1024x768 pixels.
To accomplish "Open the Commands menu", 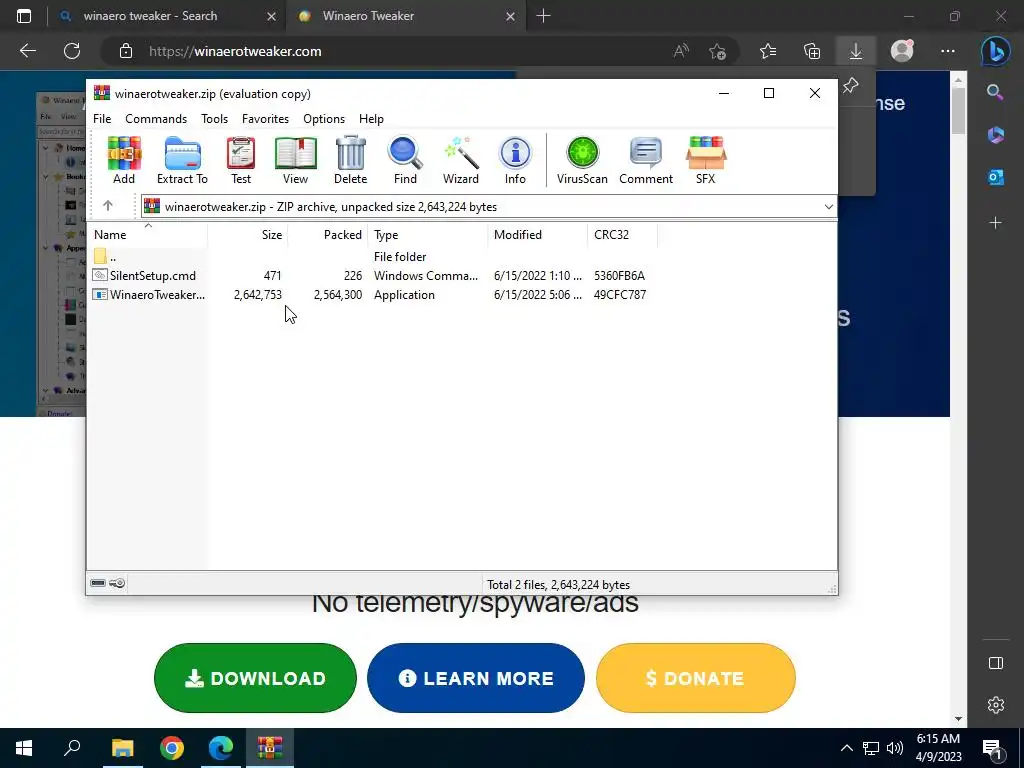I will pyautogui.click(x=156, y=119).
